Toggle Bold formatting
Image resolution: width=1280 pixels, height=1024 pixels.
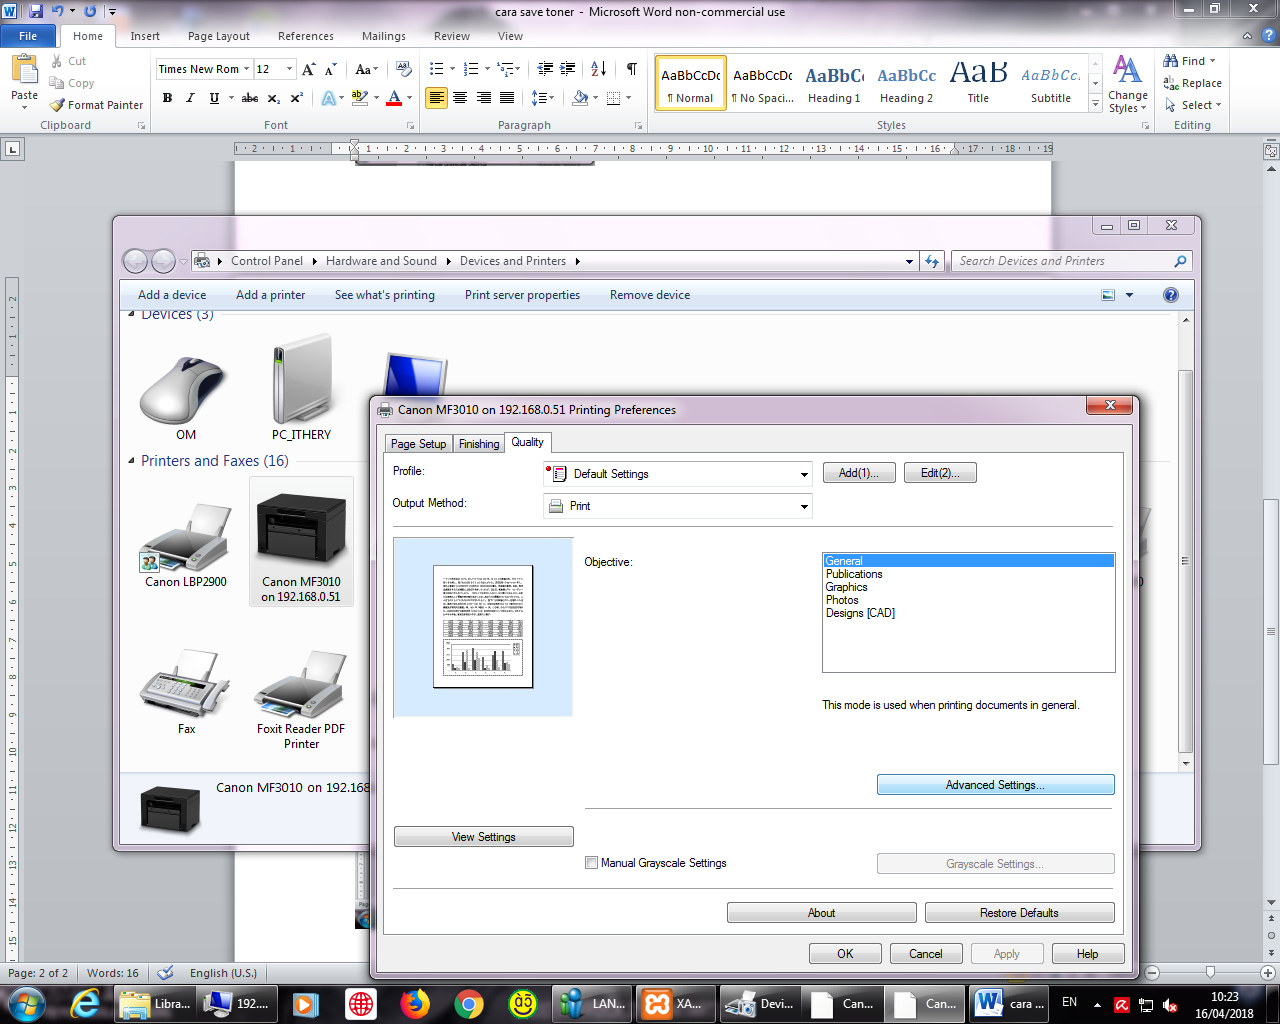[x=167, y=98]
